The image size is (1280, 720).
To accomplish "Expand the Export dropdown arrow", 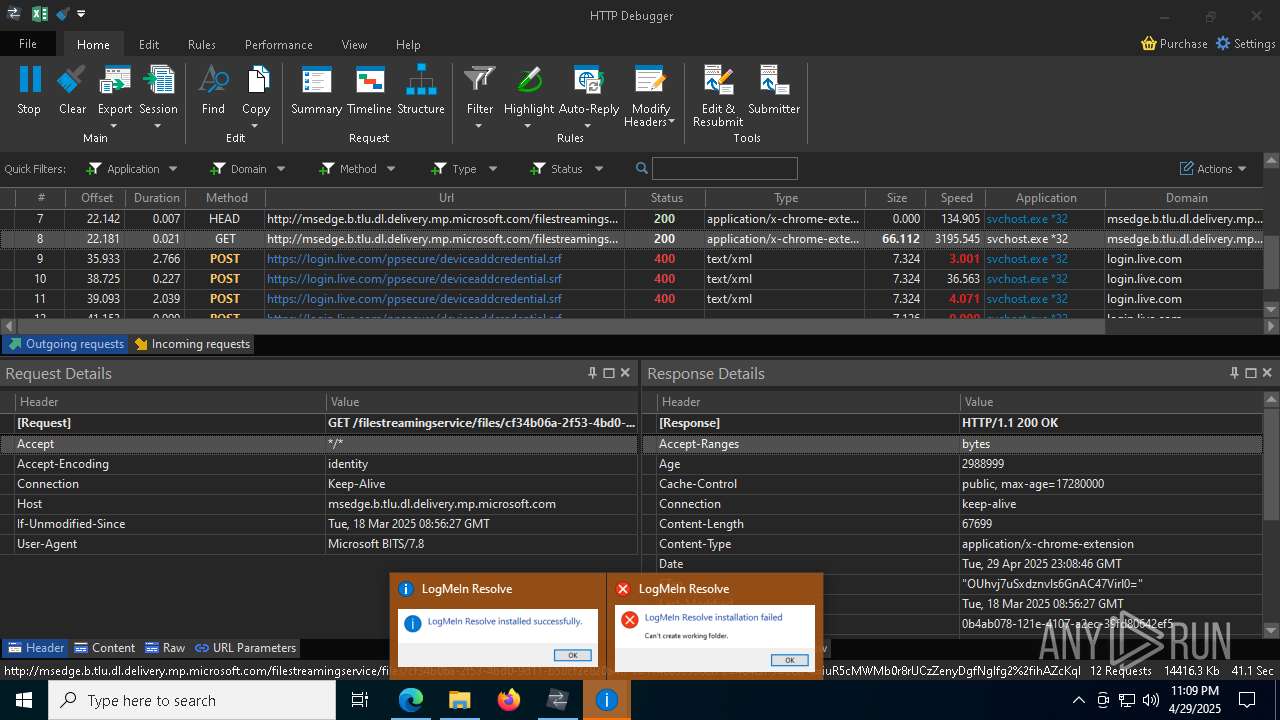I will 113,126.
